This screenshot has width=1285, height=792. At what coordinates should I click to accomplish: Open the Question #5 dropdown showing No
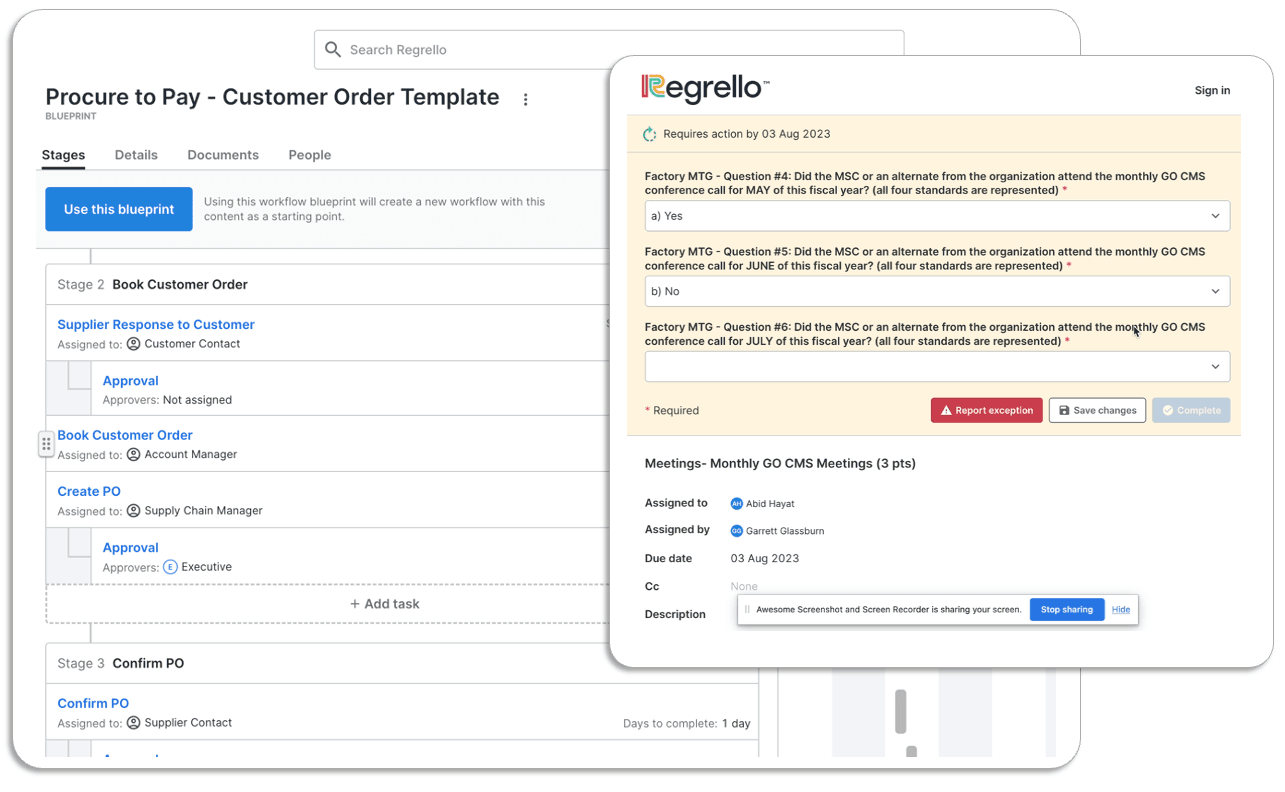tap(937, 291)
